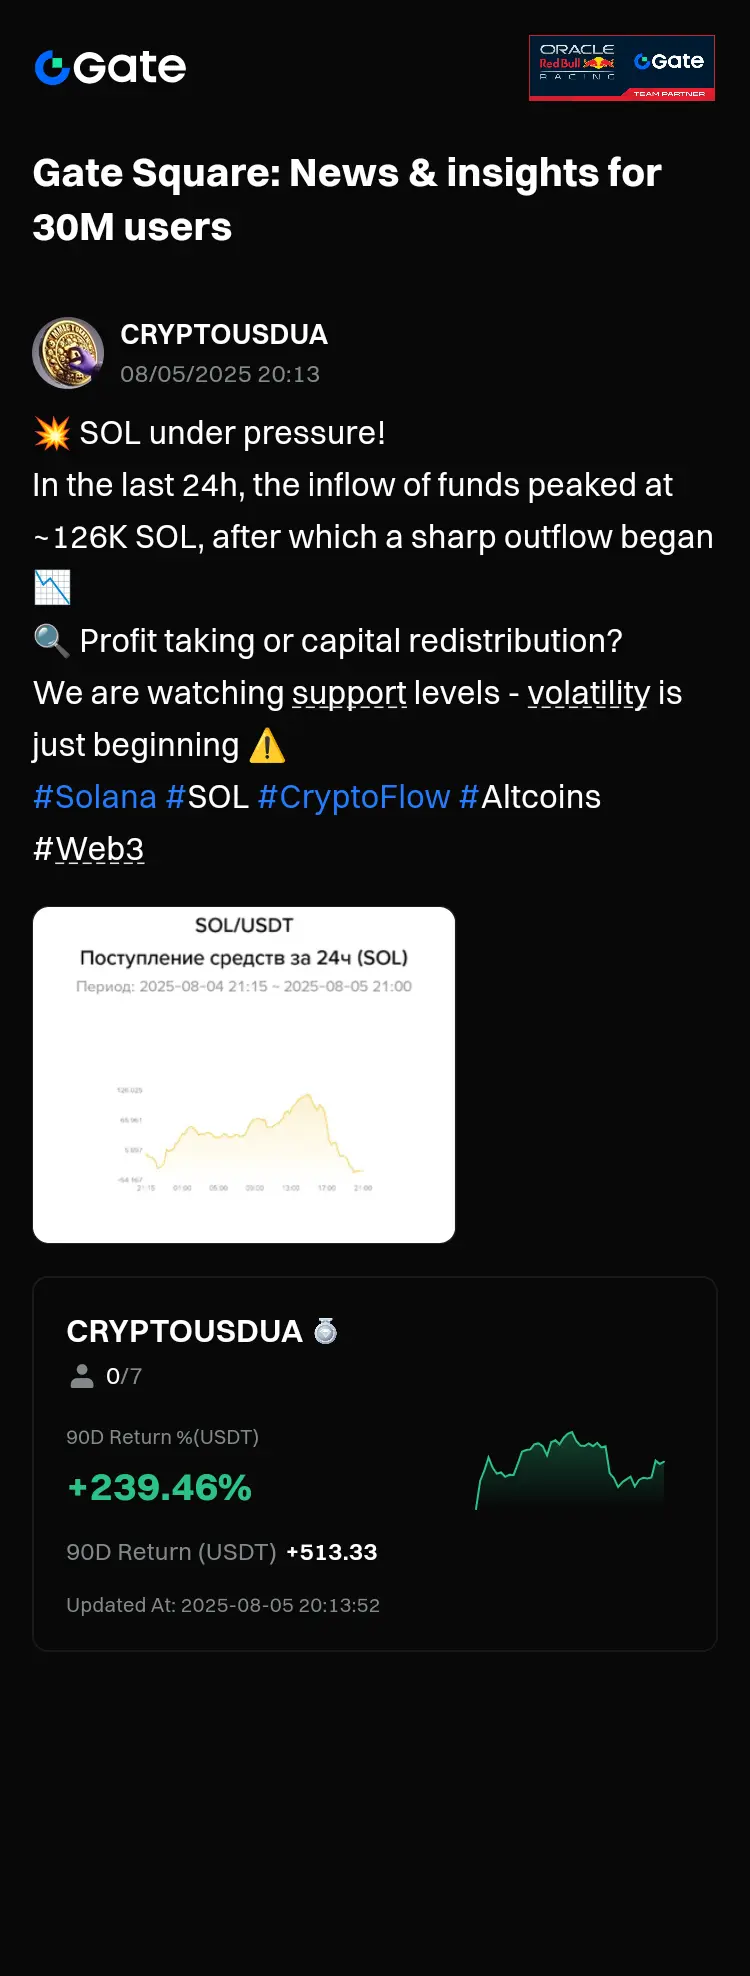Click the Gate logo at top left

coord(110,67)
